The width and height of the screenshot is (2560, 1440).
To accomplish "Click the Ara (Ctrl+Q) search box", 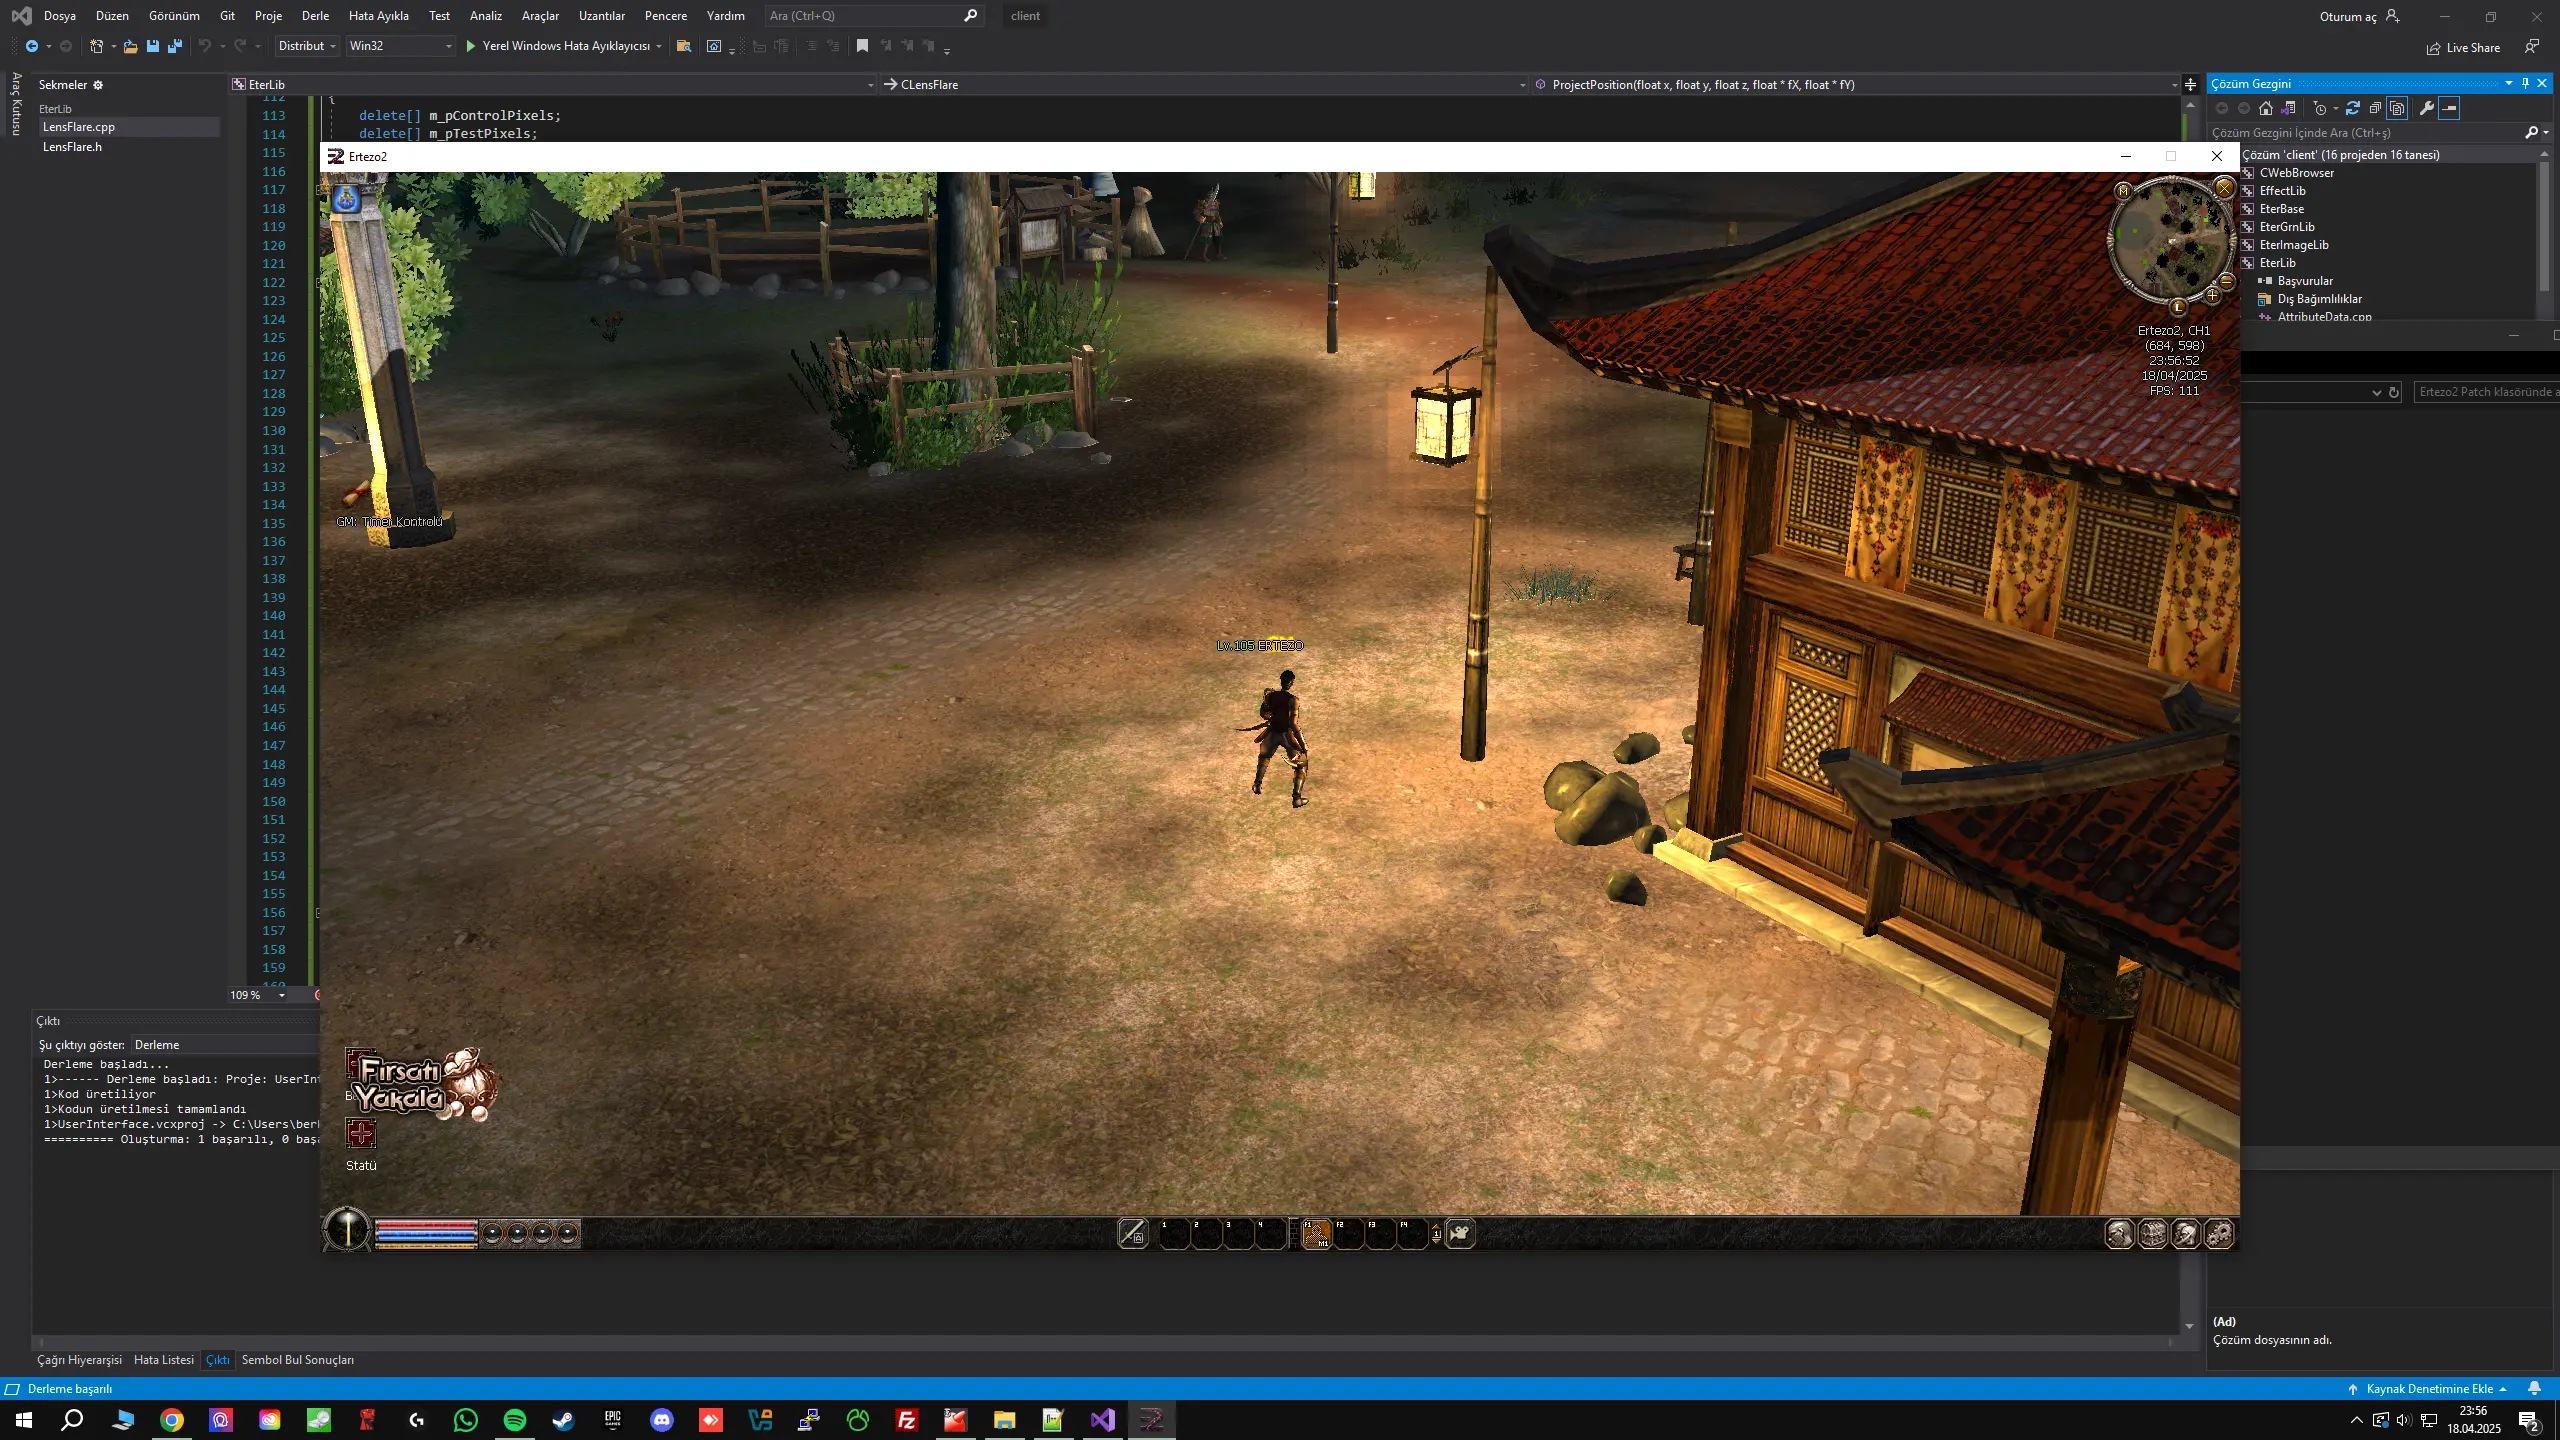I will coord(873,16).
